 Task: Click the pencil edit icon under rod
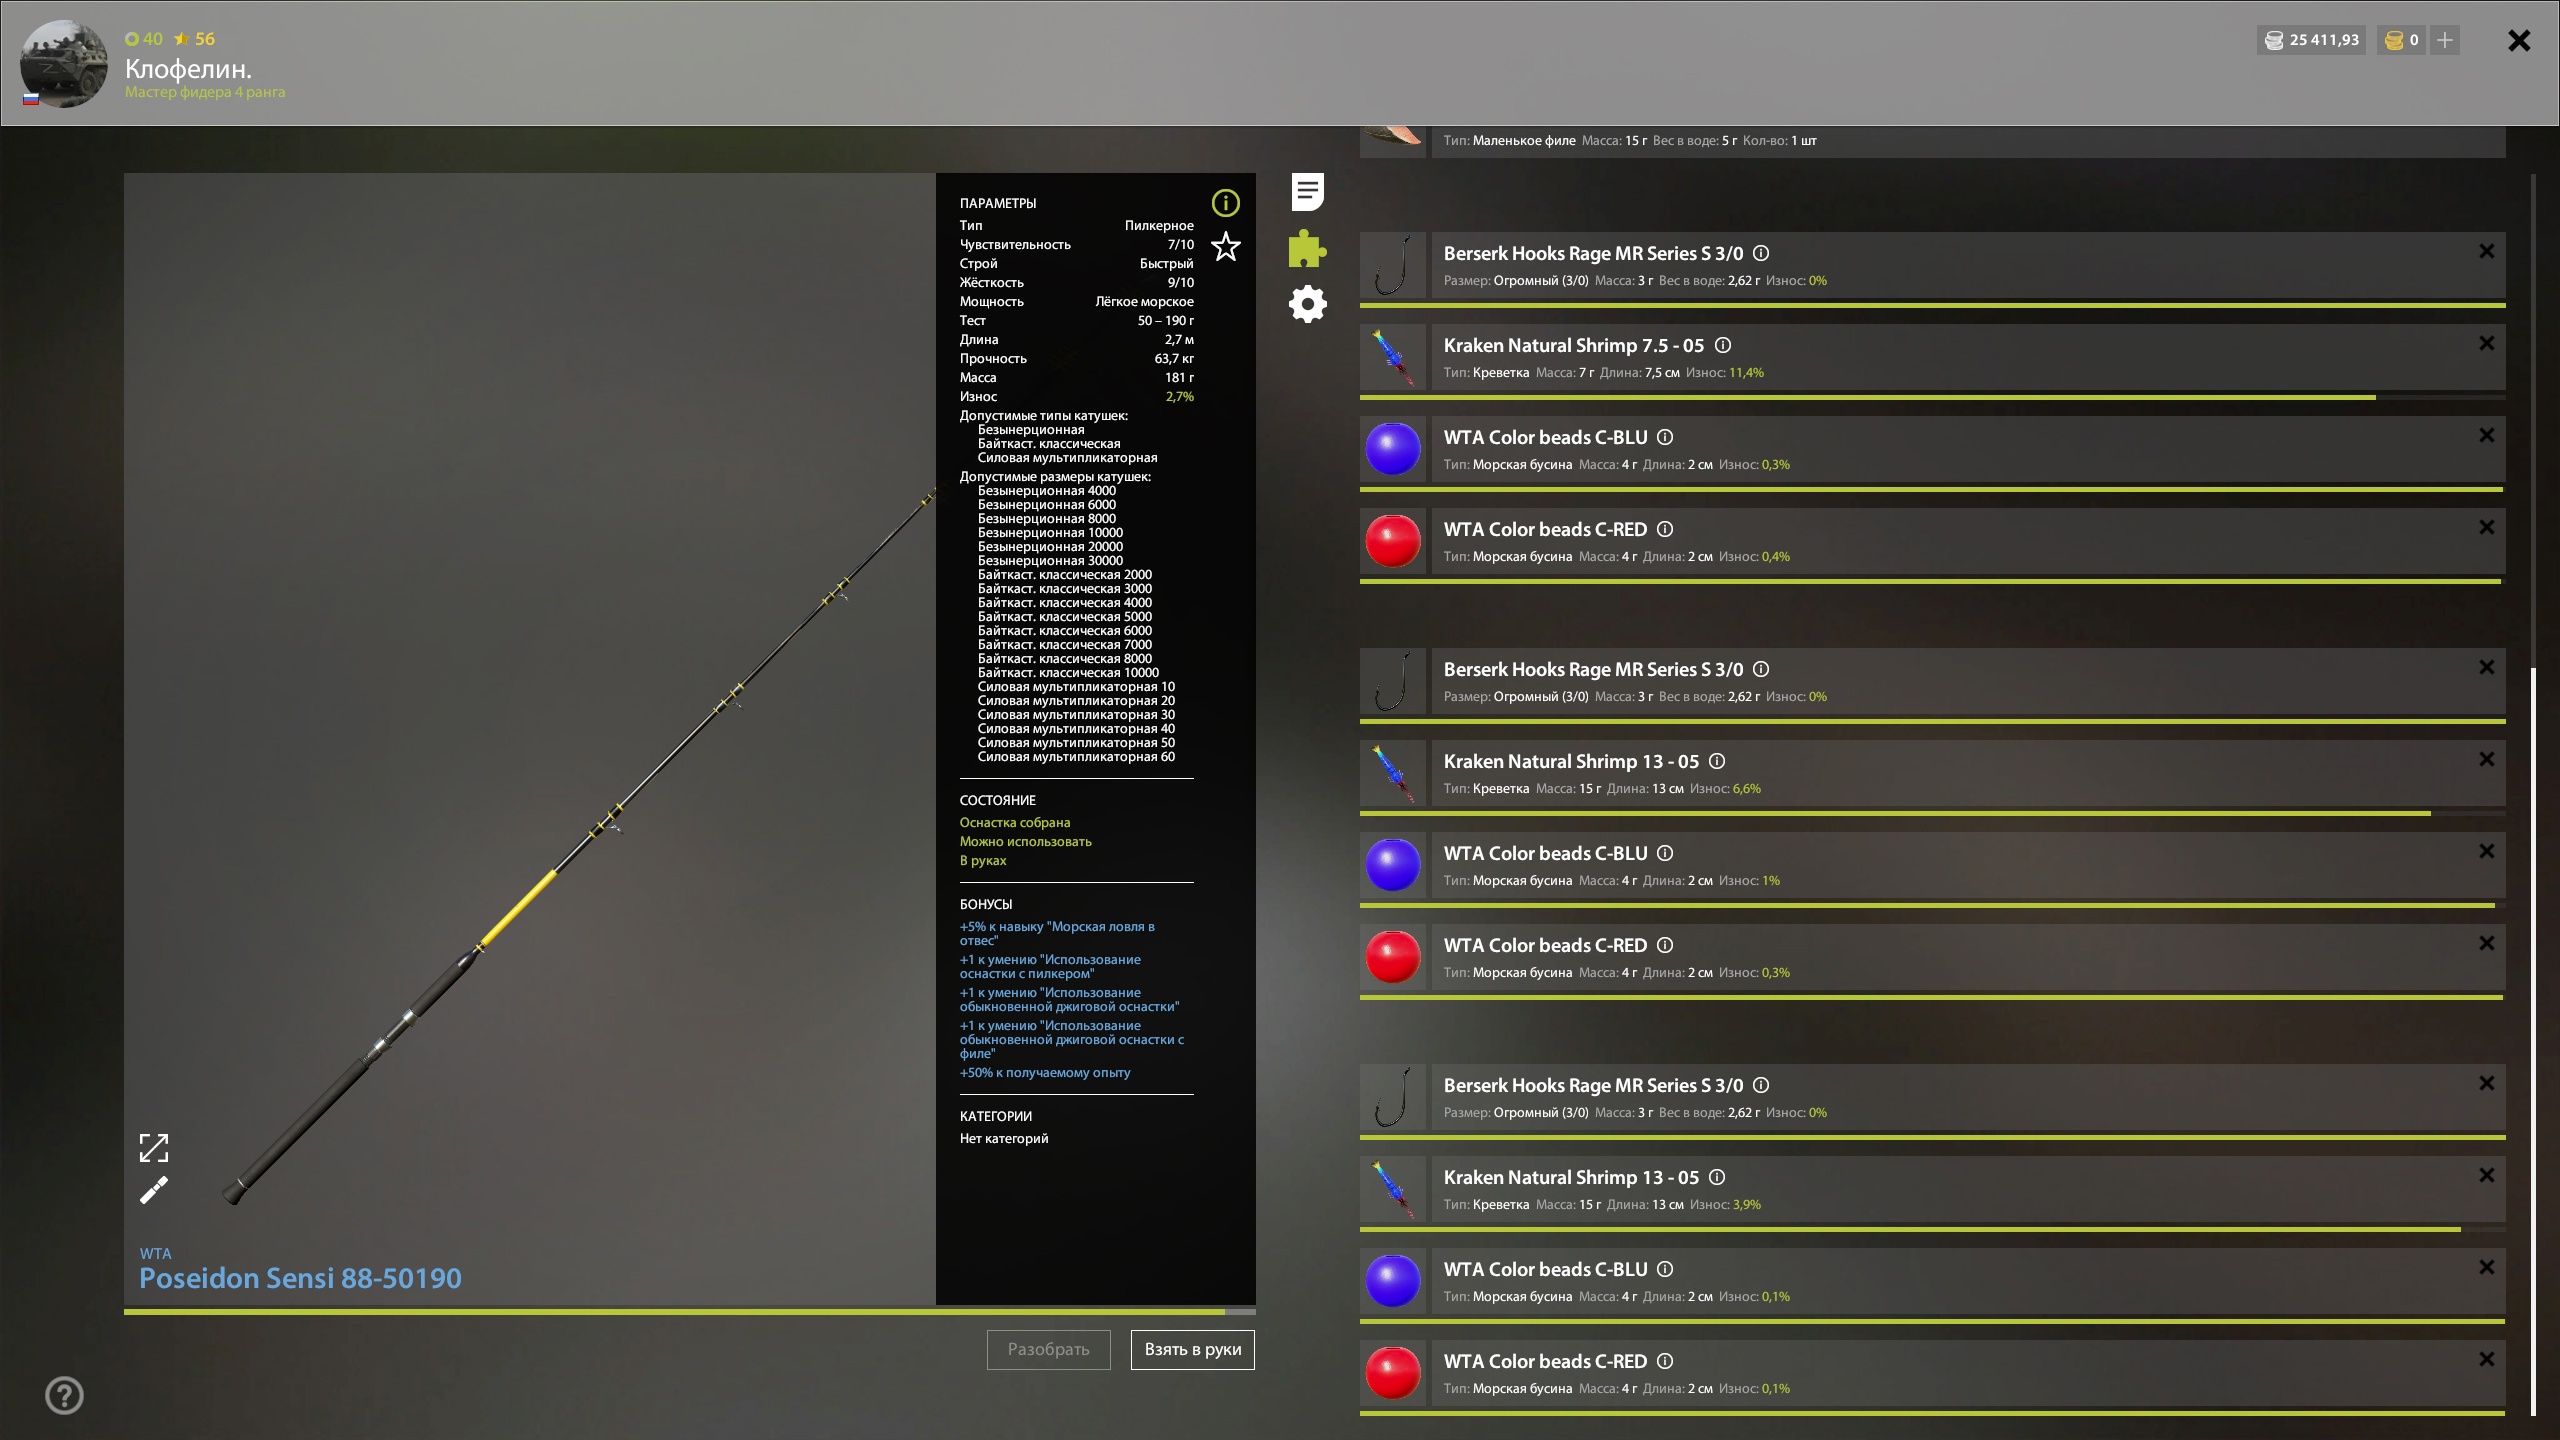153,1190
